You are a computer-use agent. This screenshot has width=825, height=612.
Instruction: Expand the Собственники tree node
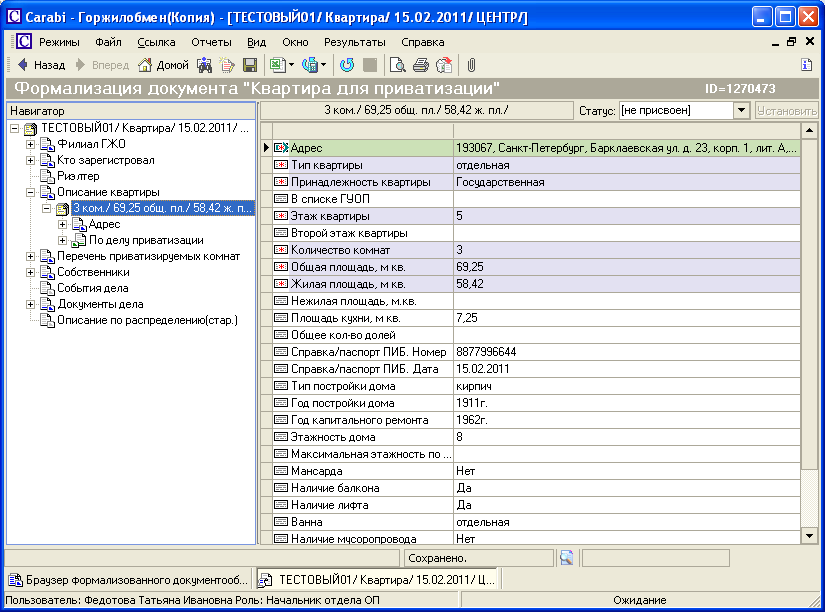click(30, 272)
